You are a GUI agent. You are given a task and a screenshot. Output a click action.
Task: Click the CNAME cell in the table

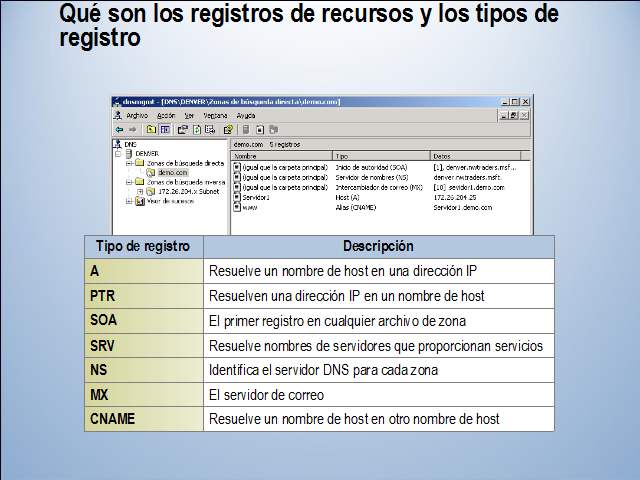pos(144,419)
